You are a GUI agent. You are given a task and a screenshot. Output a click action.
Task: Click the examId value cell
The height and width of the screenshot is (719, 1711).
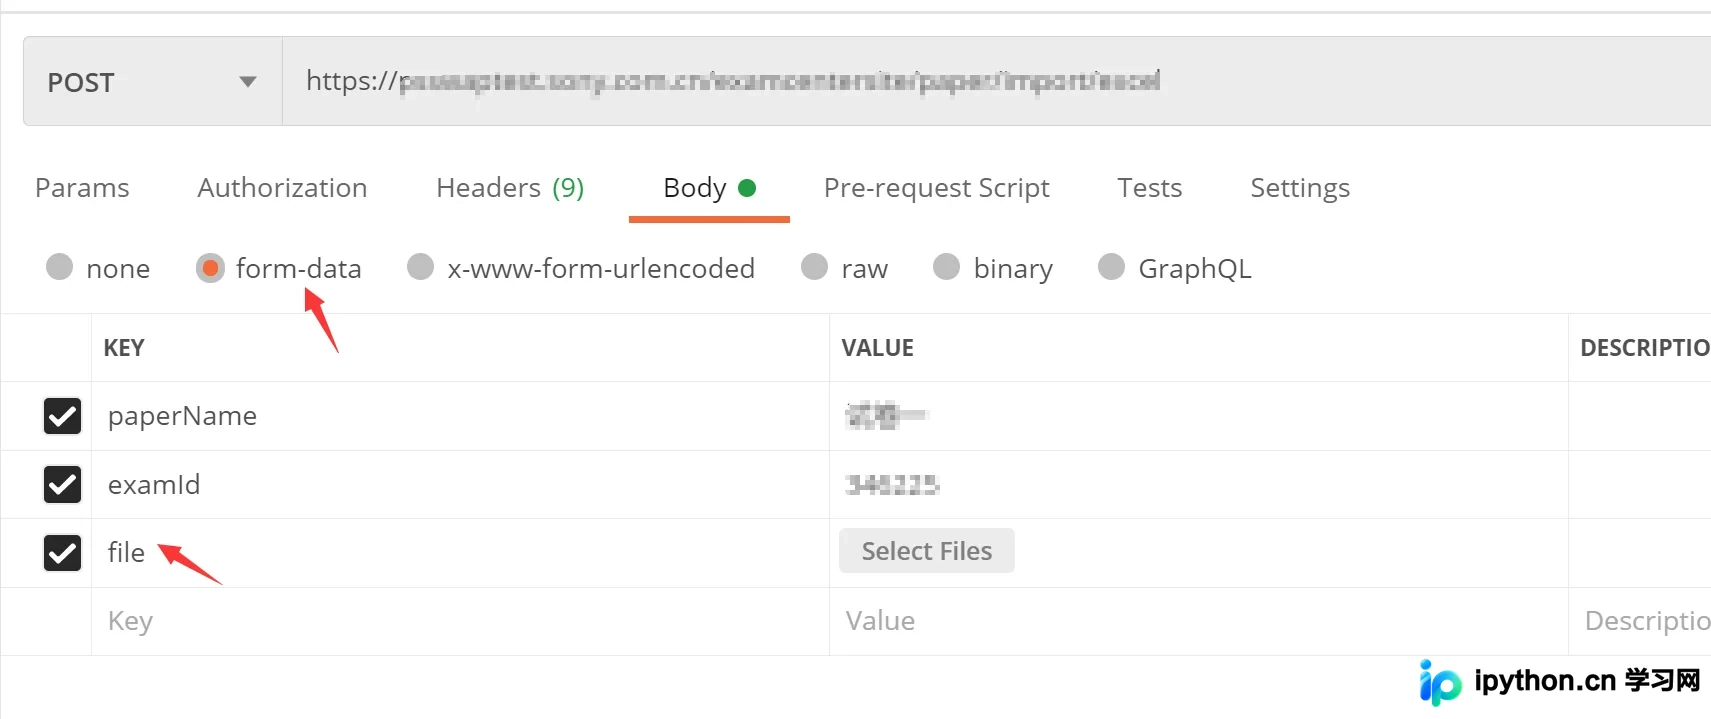[x=1198, y=484]
